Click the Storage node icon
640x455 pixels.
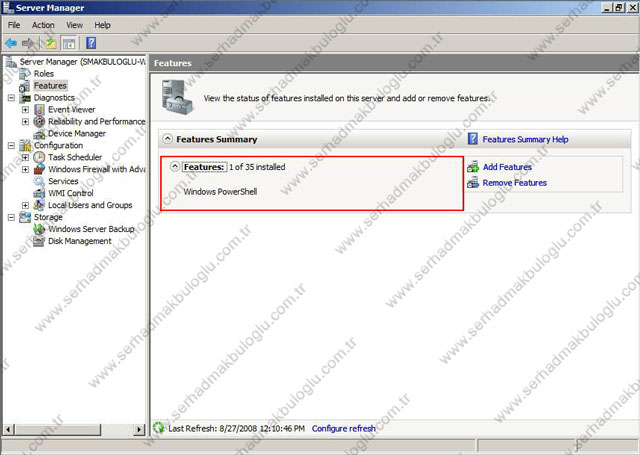click(25, 217)
